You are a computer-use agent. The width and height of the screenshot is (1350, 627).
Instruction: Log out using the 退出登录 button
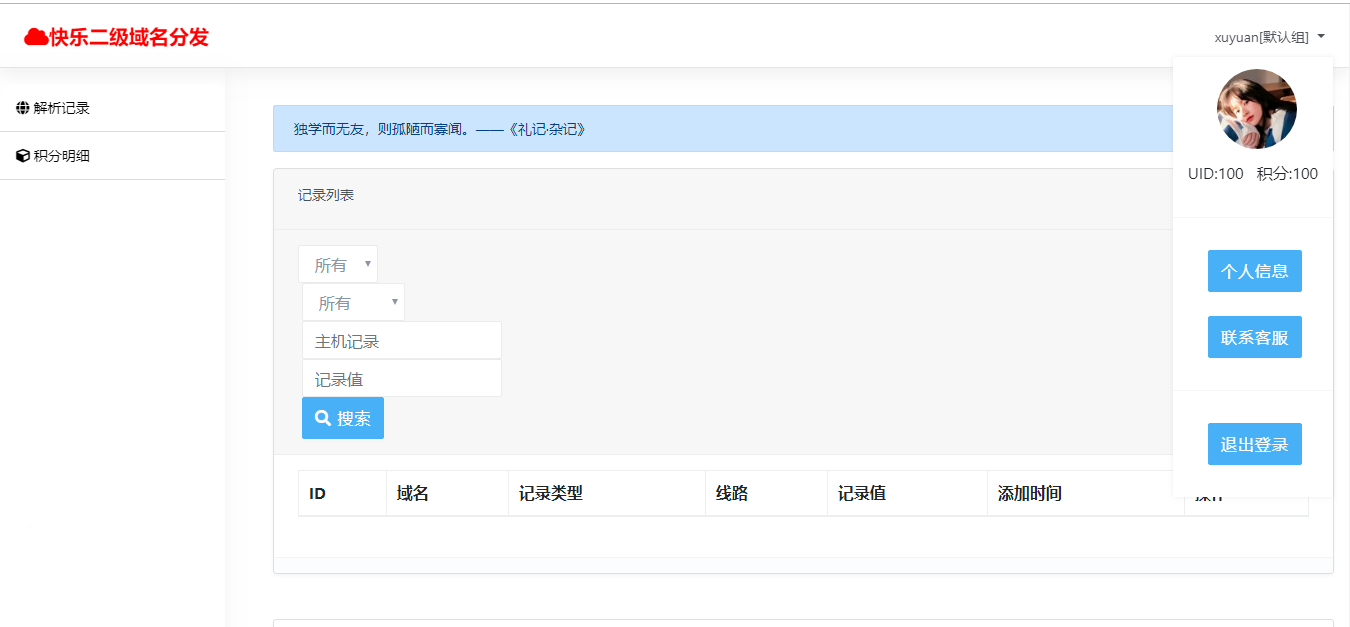[1254, 443]
